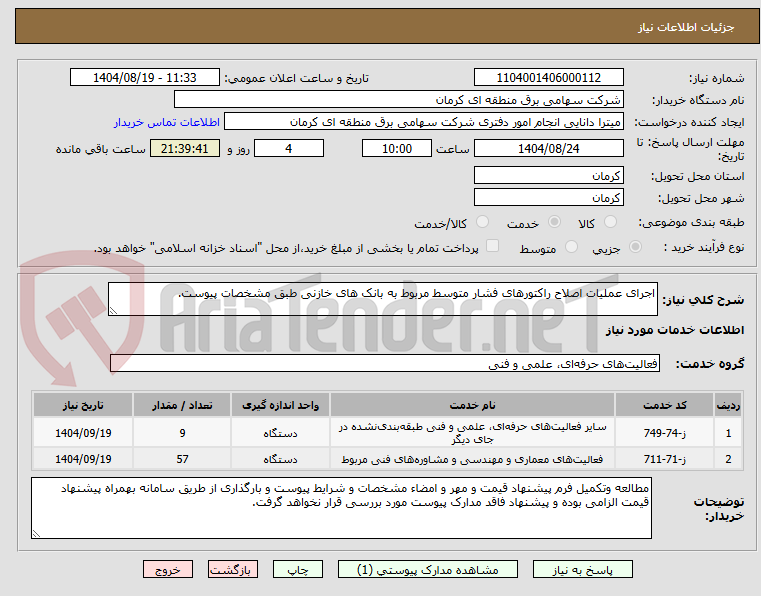
Task: Click resize handle of توضیحات خریدار box
Action: click(x=36, y=533)
